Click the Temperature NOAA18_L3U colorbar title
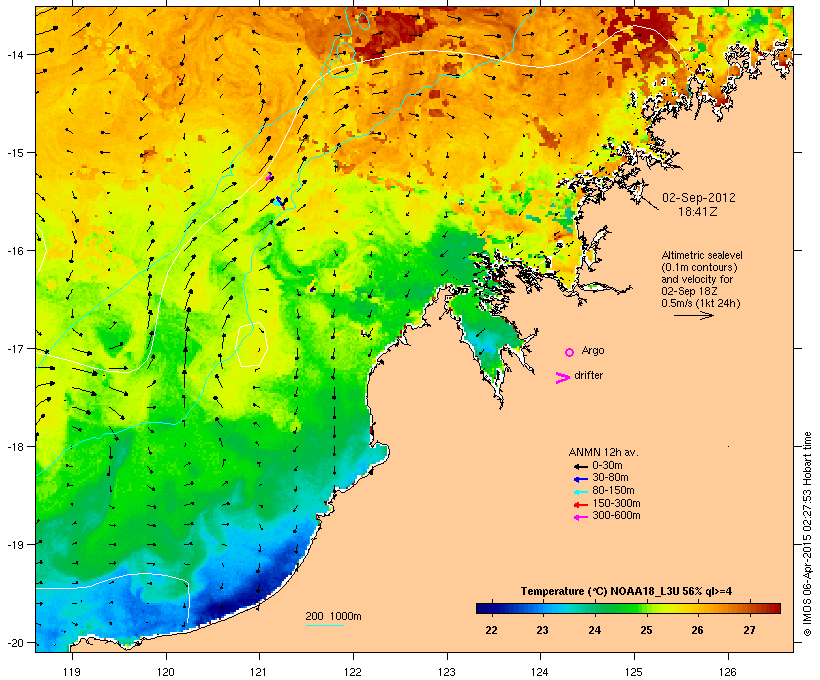 coord(626,592)
